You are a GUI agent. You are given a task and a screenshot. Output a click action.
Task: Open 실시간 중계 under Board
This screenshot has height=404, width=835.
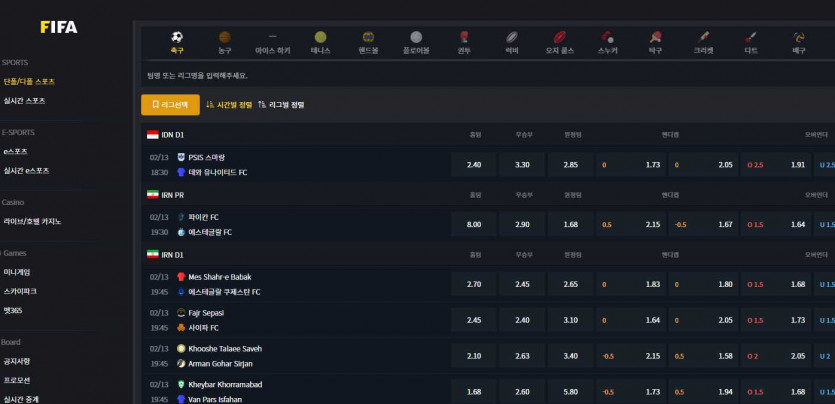pos(21,399)
